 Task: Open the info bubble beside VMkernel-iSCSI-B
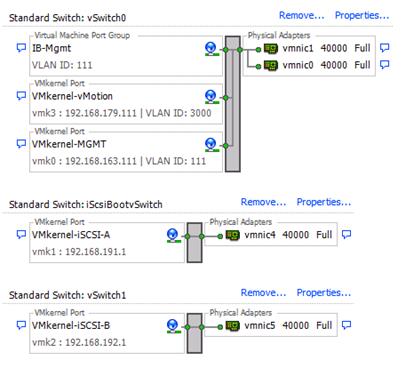tap(21, 325)
